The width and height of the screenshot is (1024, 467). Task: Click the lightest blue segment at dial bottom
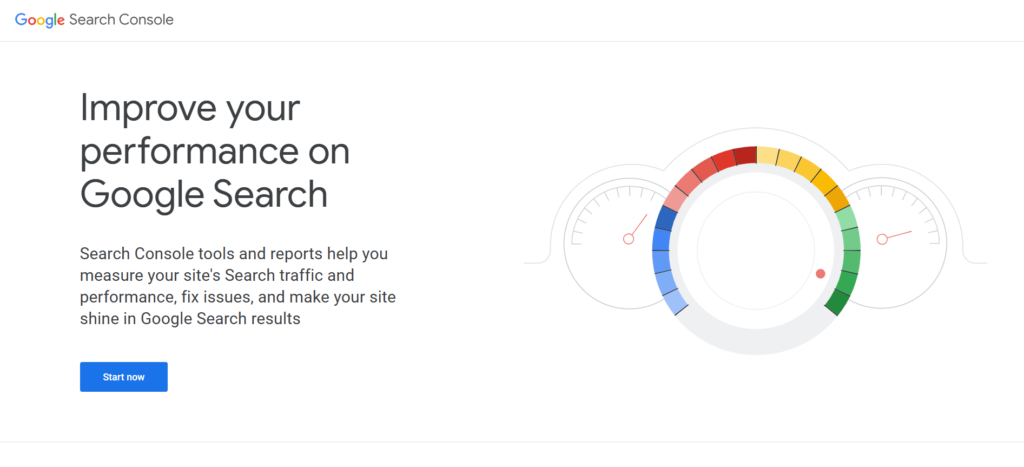point(675,302)
